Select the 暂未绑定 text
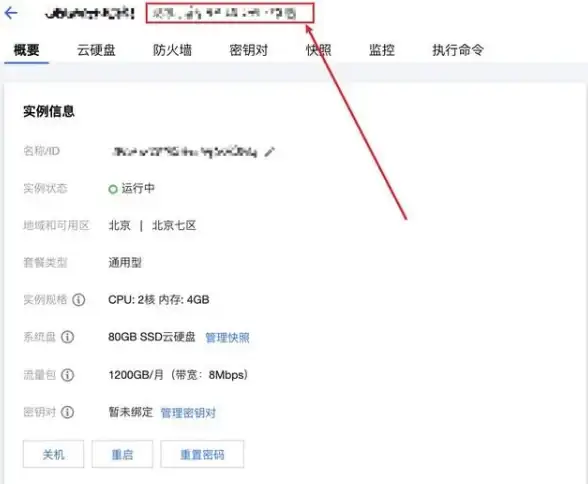The image size is (588, 484). pos(131,412)
